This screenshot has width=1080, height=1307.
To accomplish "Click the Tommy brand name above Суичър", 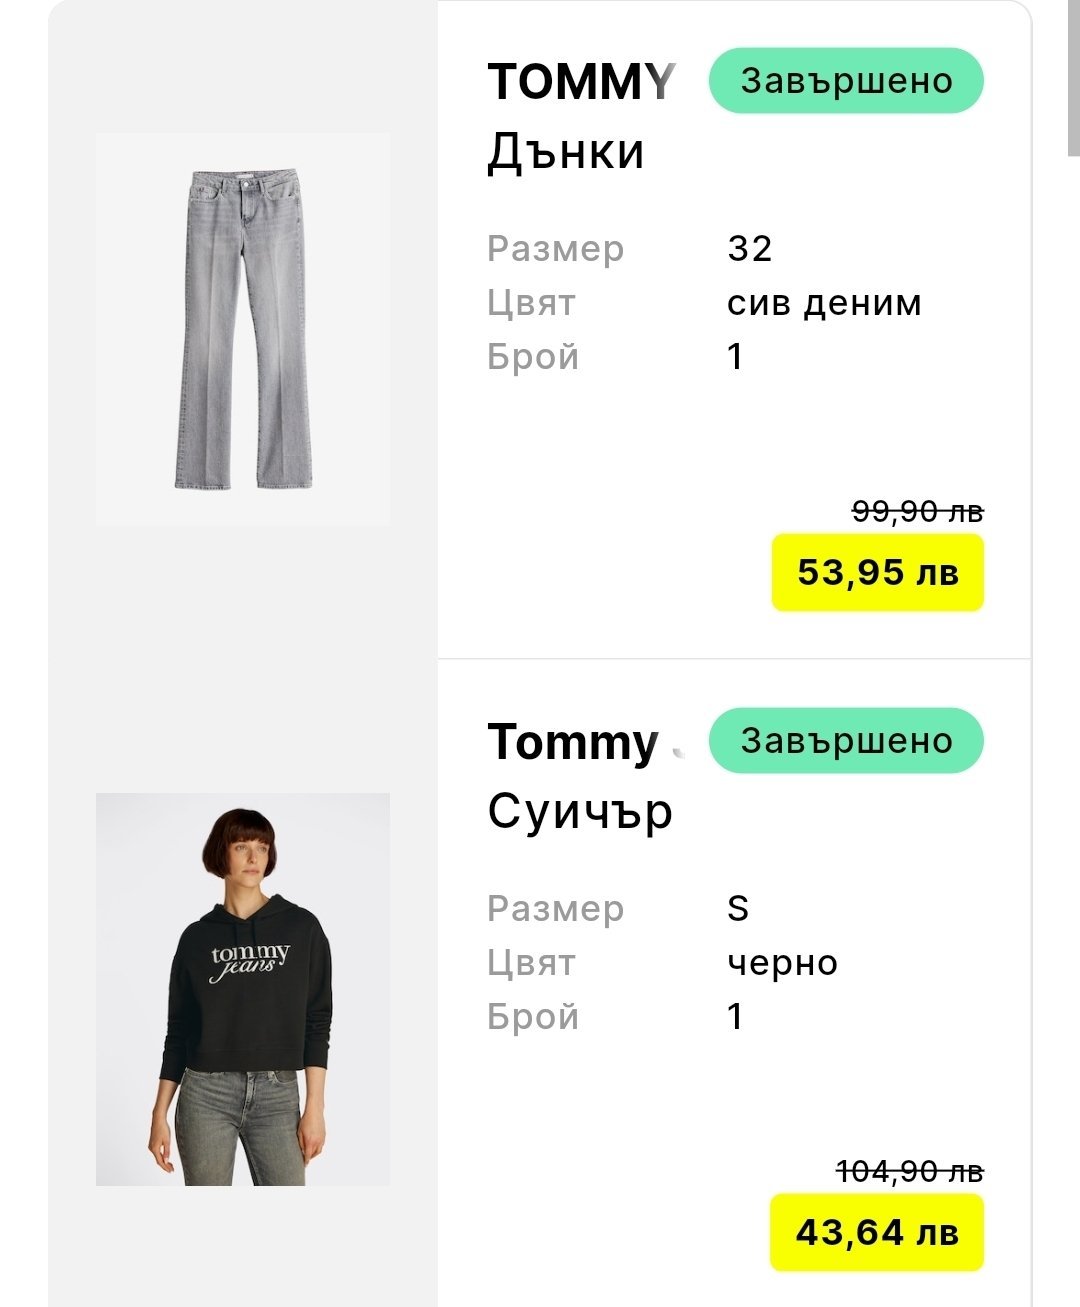I will pos(574,742).
